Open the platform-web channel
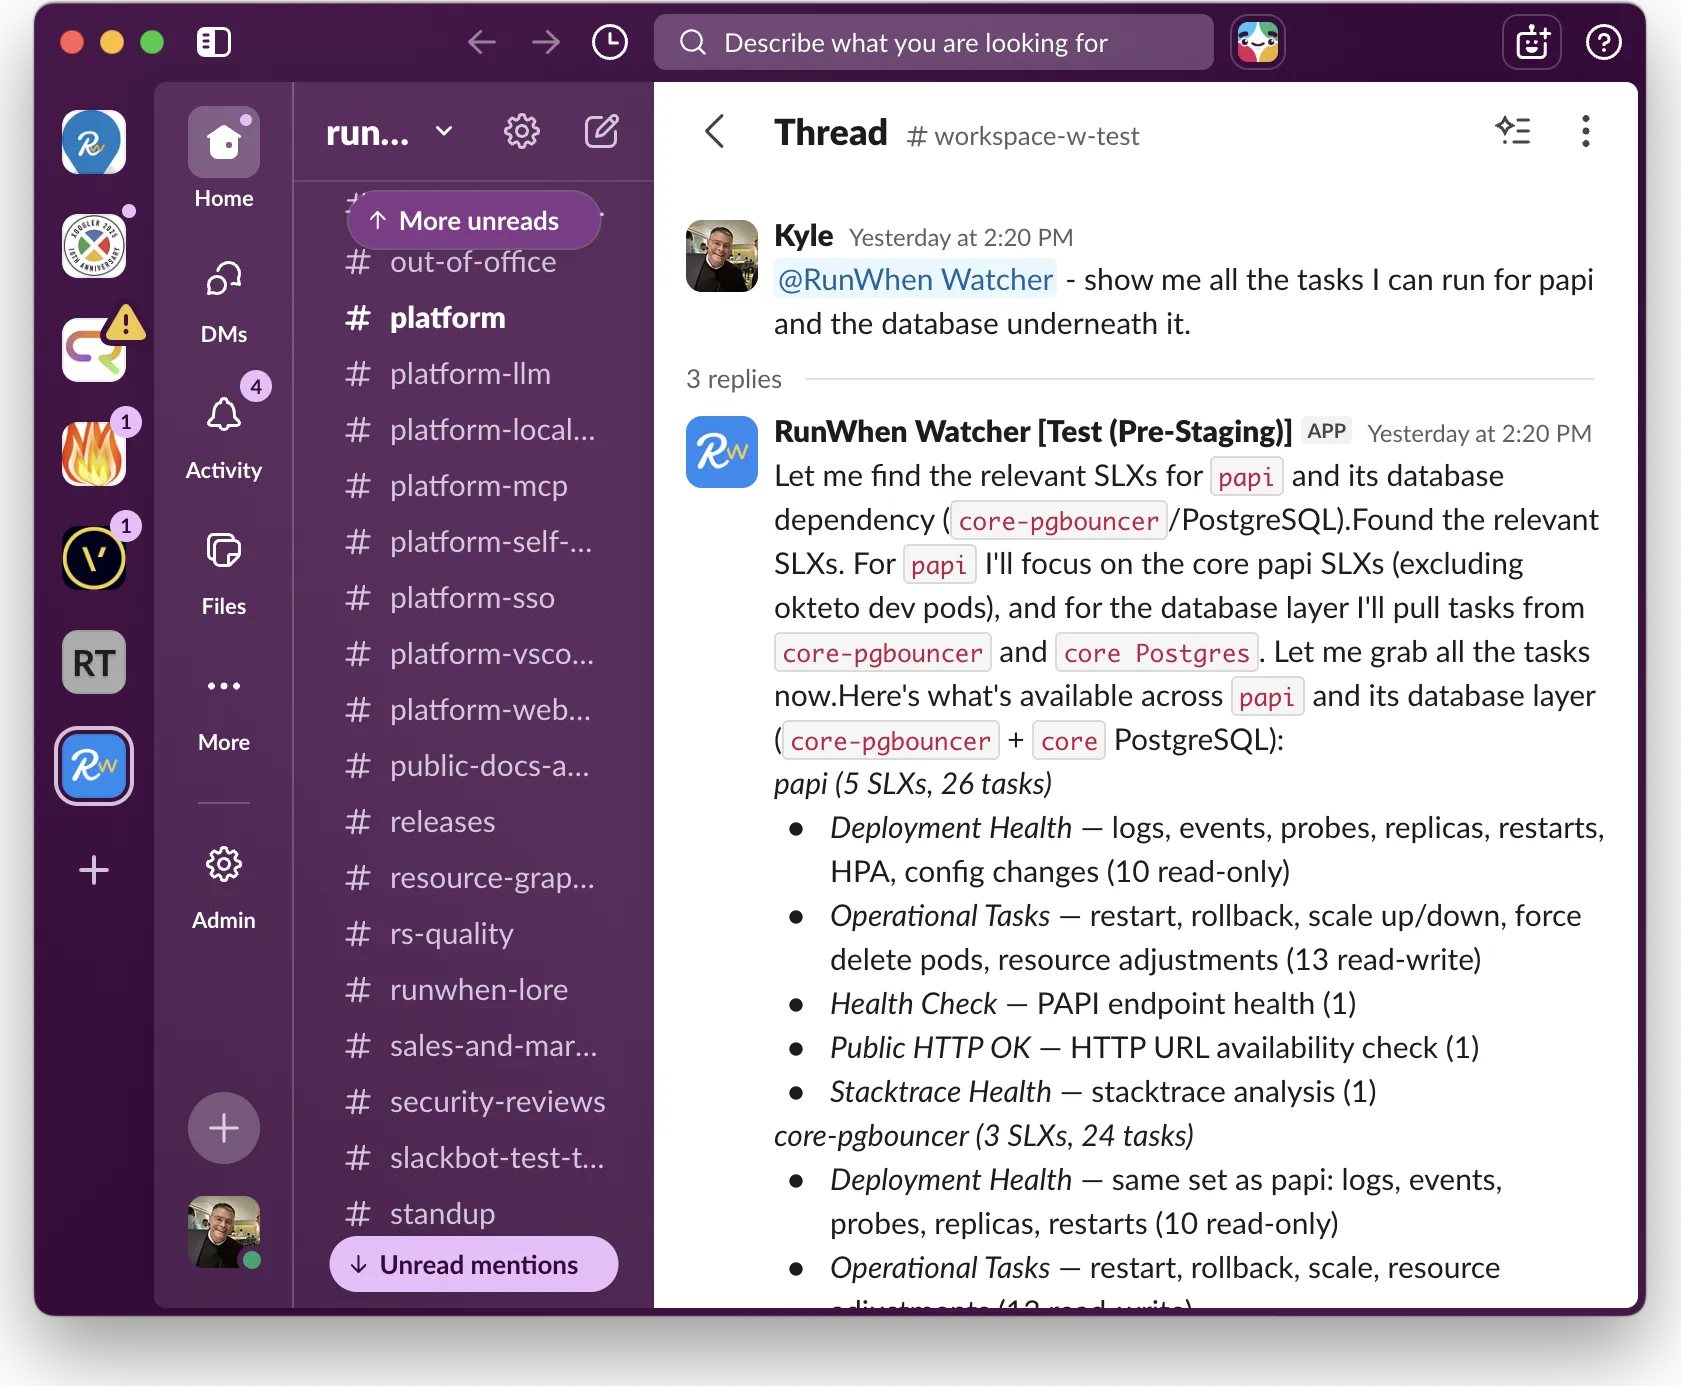 (474, 710)
